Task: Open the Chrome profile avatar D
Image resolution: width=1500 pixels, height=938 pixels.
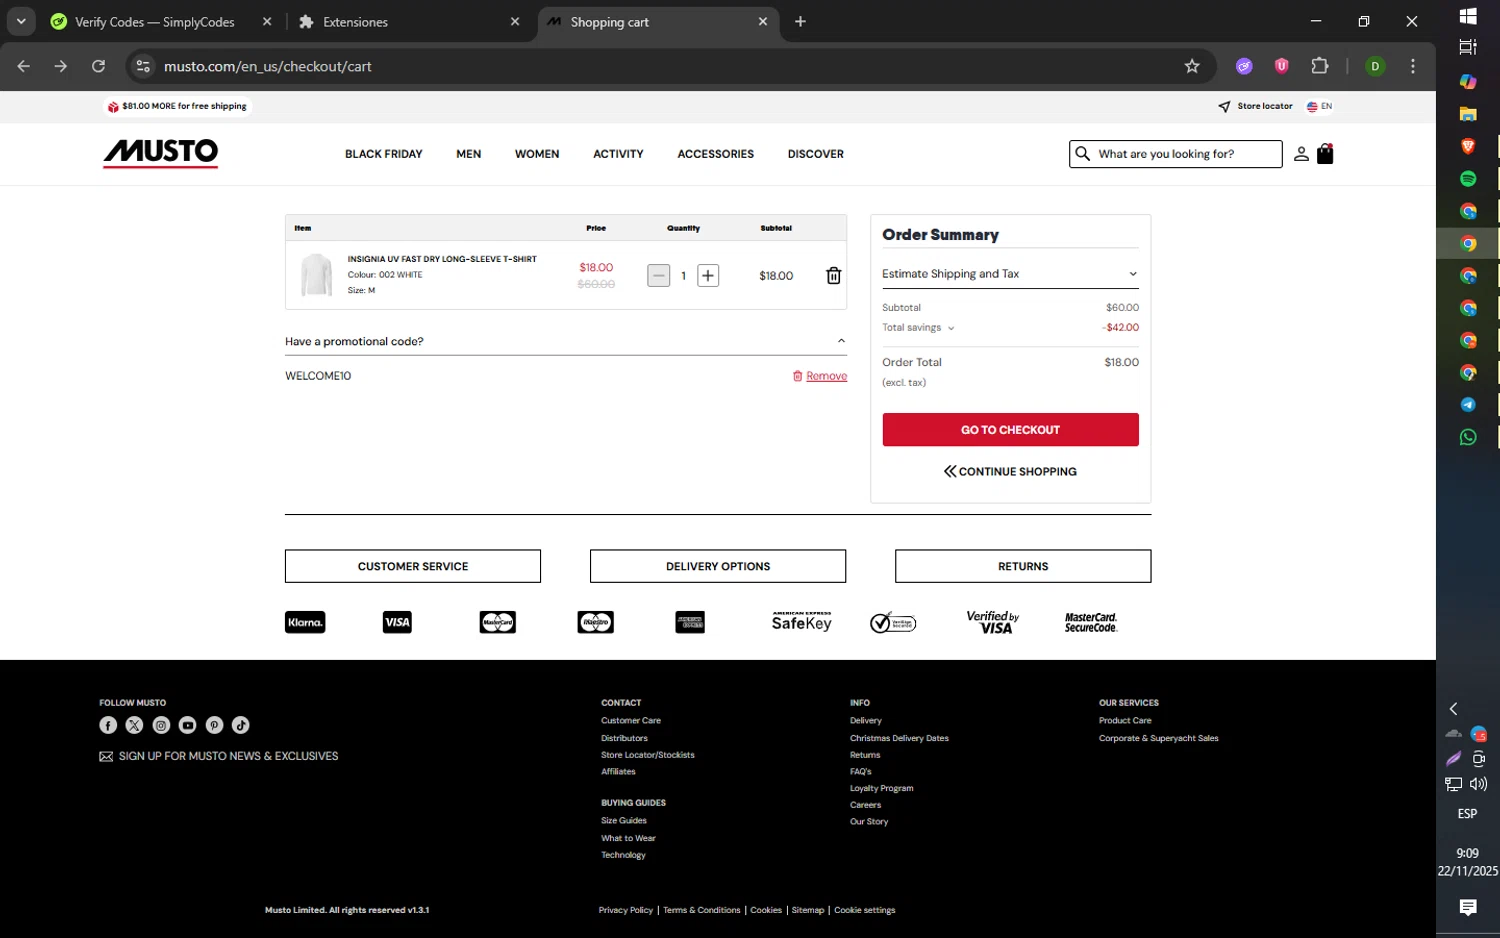Action: point(1375,66)
